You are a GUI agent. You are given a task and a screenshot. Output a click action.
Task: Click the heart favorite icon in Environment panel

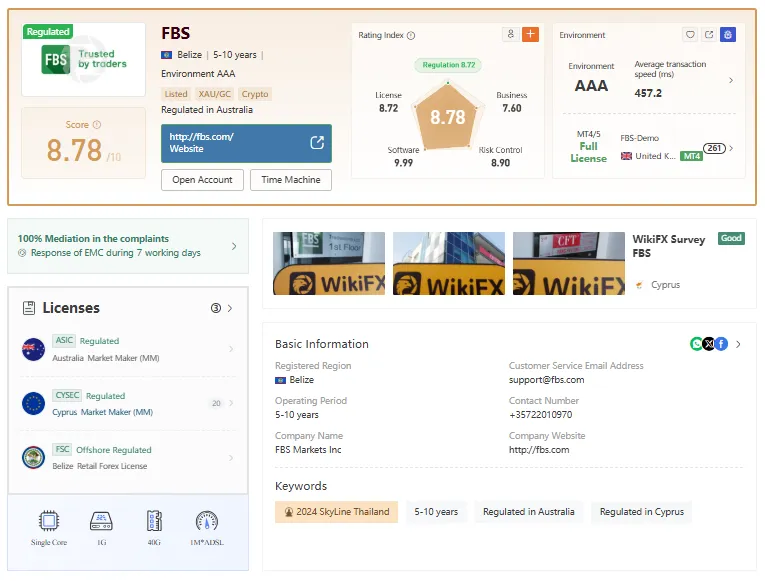(690, 35)
